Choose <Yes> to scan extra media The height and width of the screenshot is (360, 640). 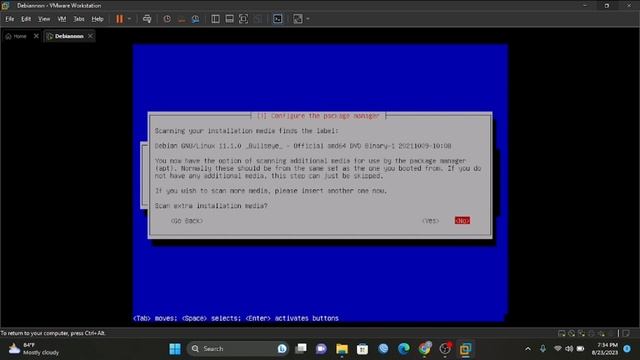[x=431, y=221]
